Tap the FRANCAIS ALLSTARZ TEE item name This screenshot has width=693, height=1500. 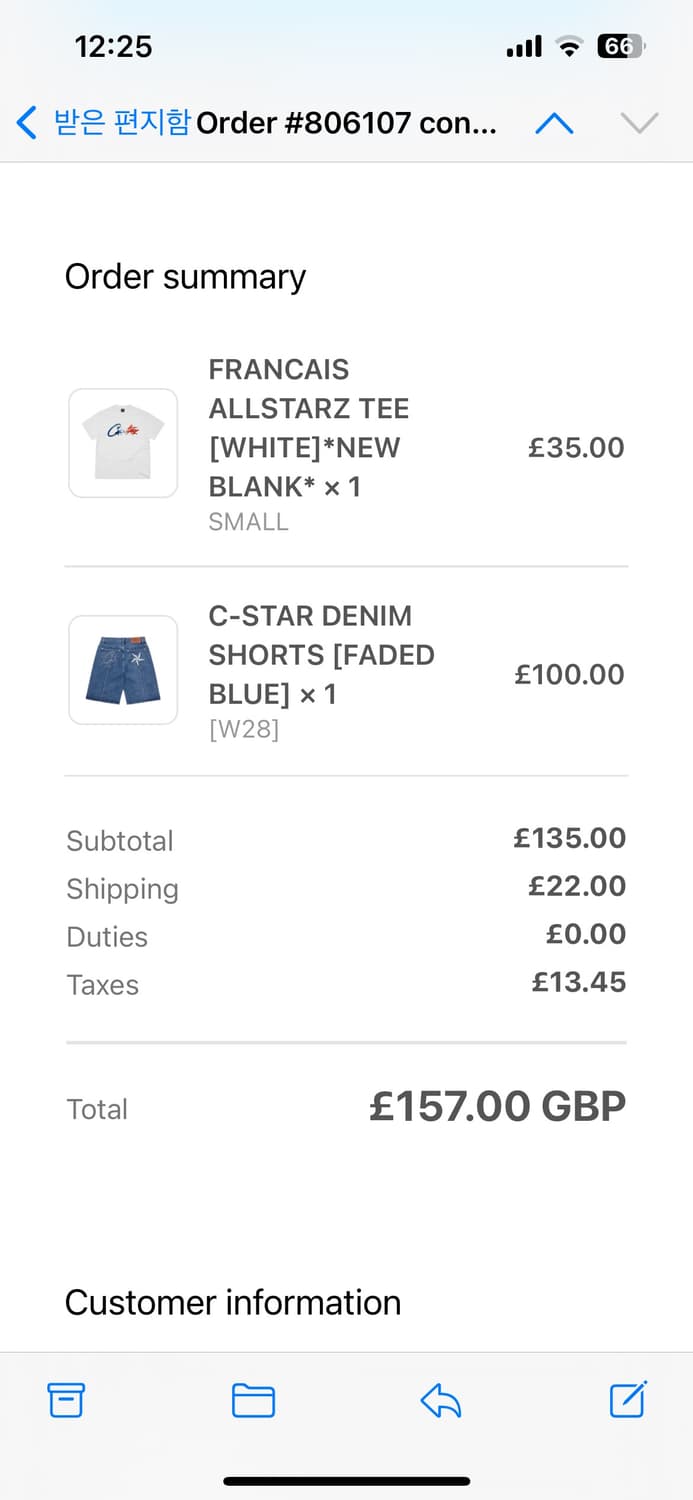pyautogui.click(x=308, y=428)
